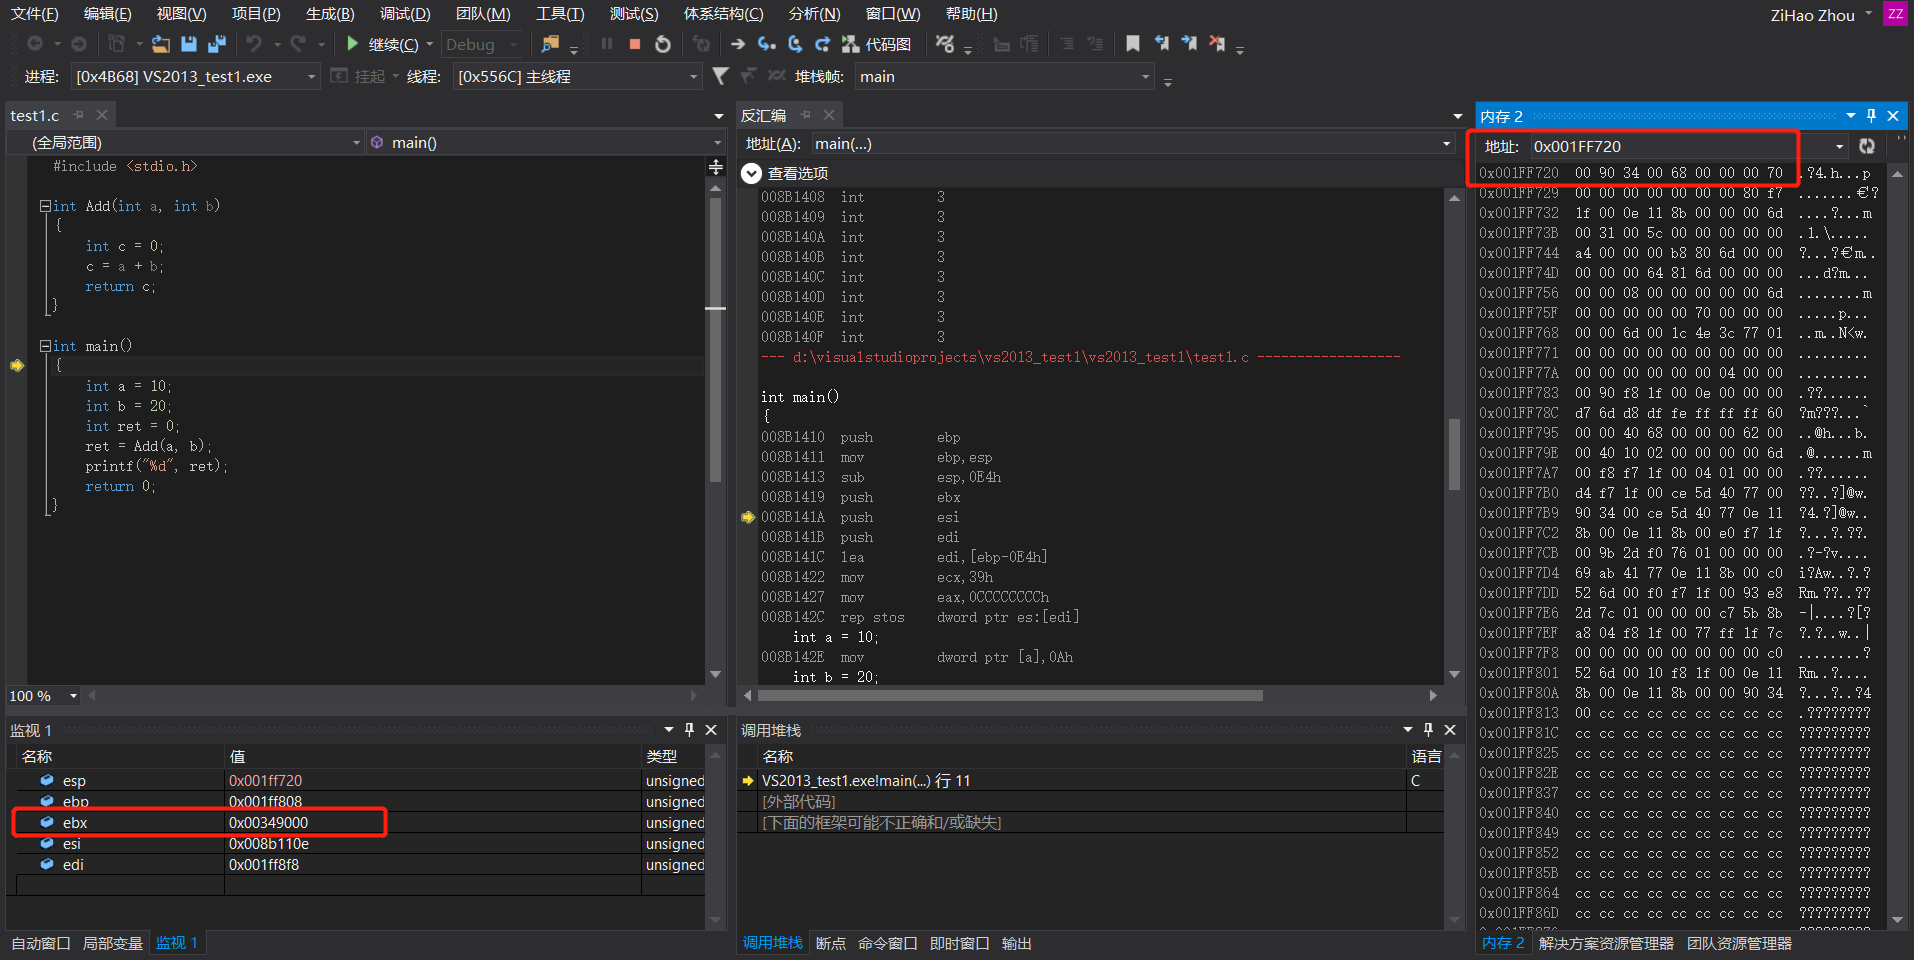Switch to the Breakpoints (断点) tab
1914x960 pixels.
point(830,943)
